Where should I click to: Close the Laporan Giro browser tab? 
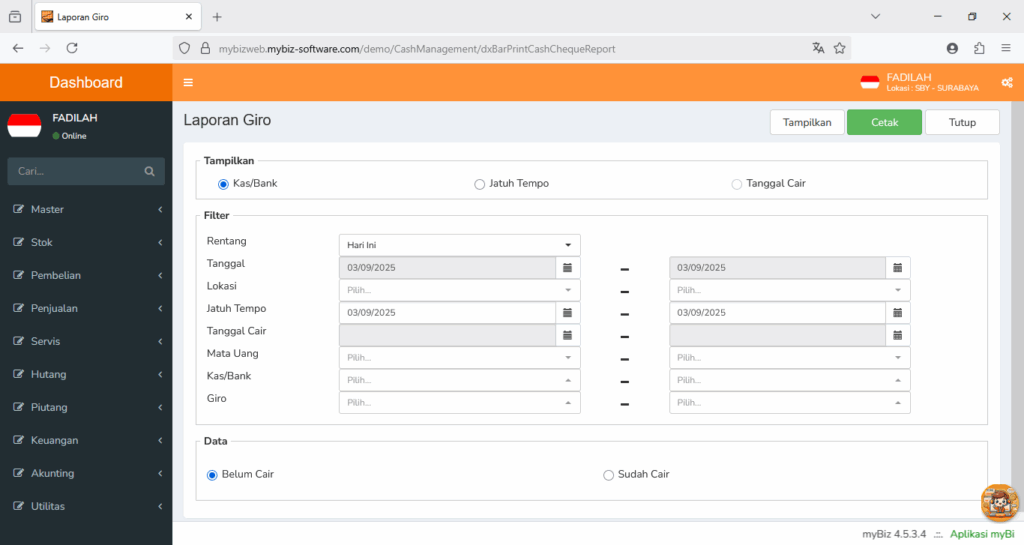189,17
